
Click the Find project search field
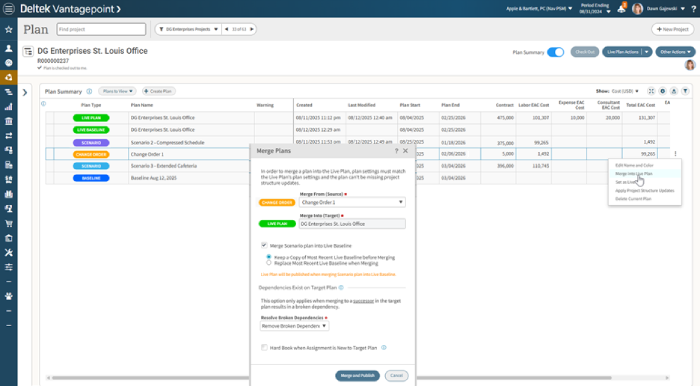(x=101, y=29)
